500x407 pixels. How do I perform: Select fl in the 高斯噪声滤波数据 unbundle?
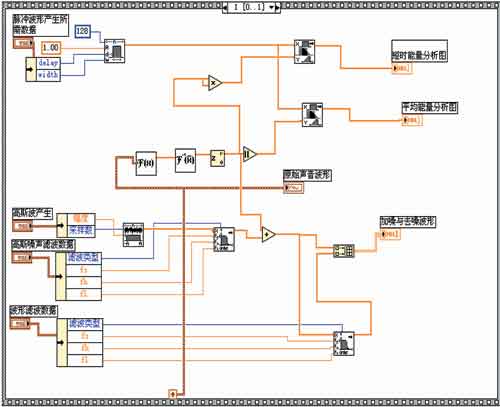tap(84, 294)
